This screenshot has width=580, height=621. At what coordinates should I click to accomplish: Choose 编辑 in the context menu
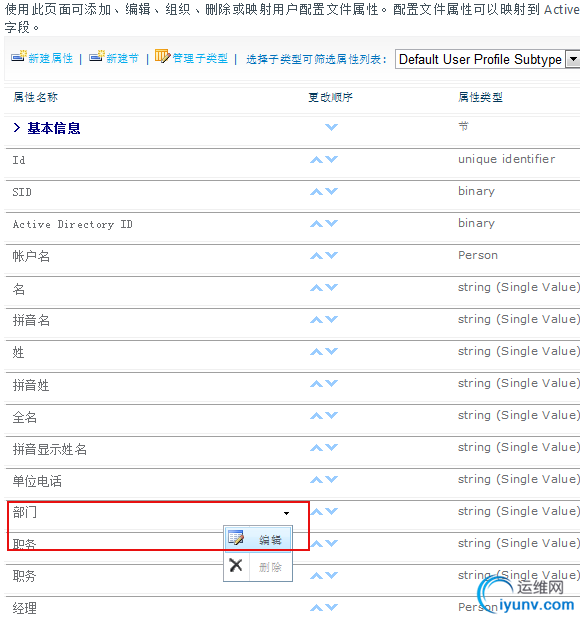[x=258, y=539]
